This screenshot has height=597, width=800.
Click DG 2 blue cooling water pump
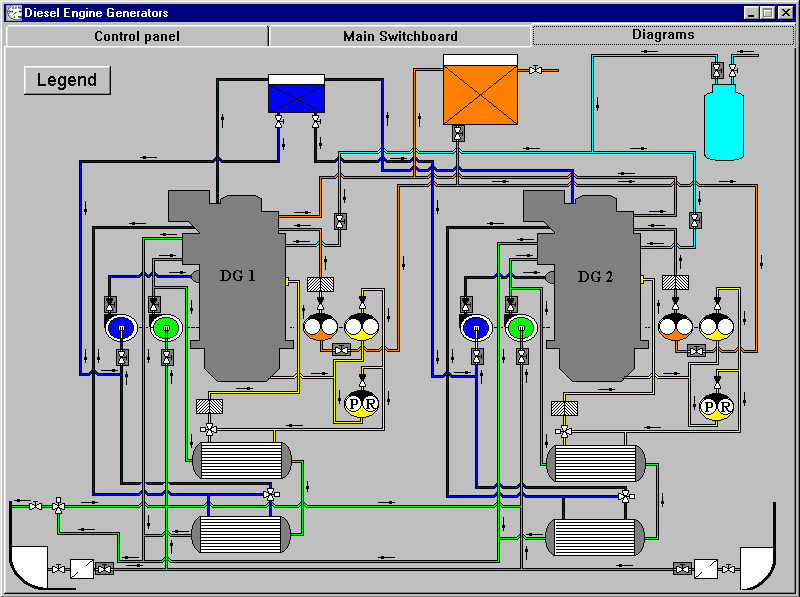click(476, 328)
